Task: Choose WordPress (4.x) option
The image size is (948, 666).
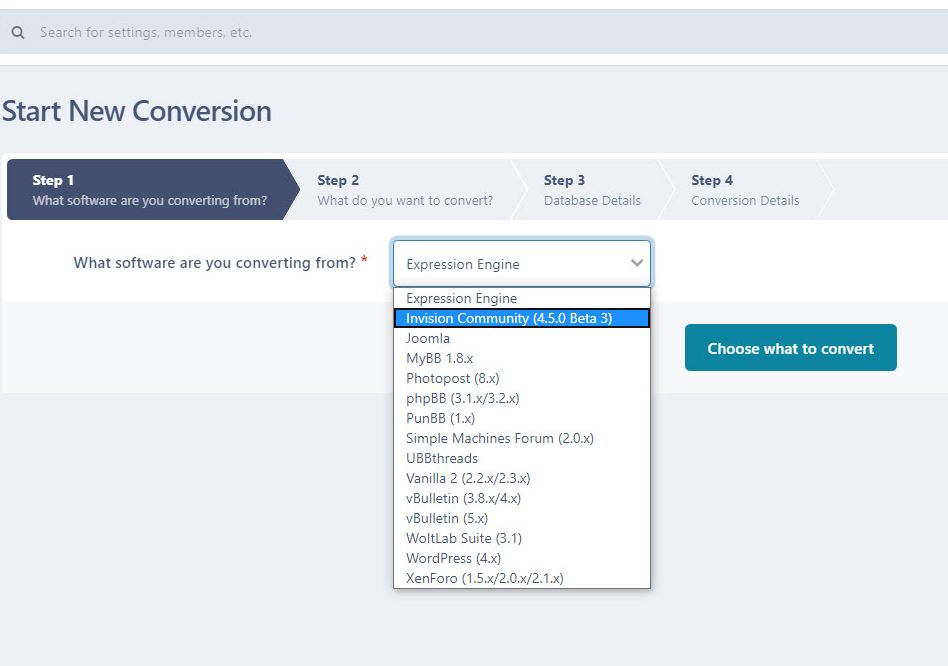Action: pyautogui.click(x=522, y=557)
